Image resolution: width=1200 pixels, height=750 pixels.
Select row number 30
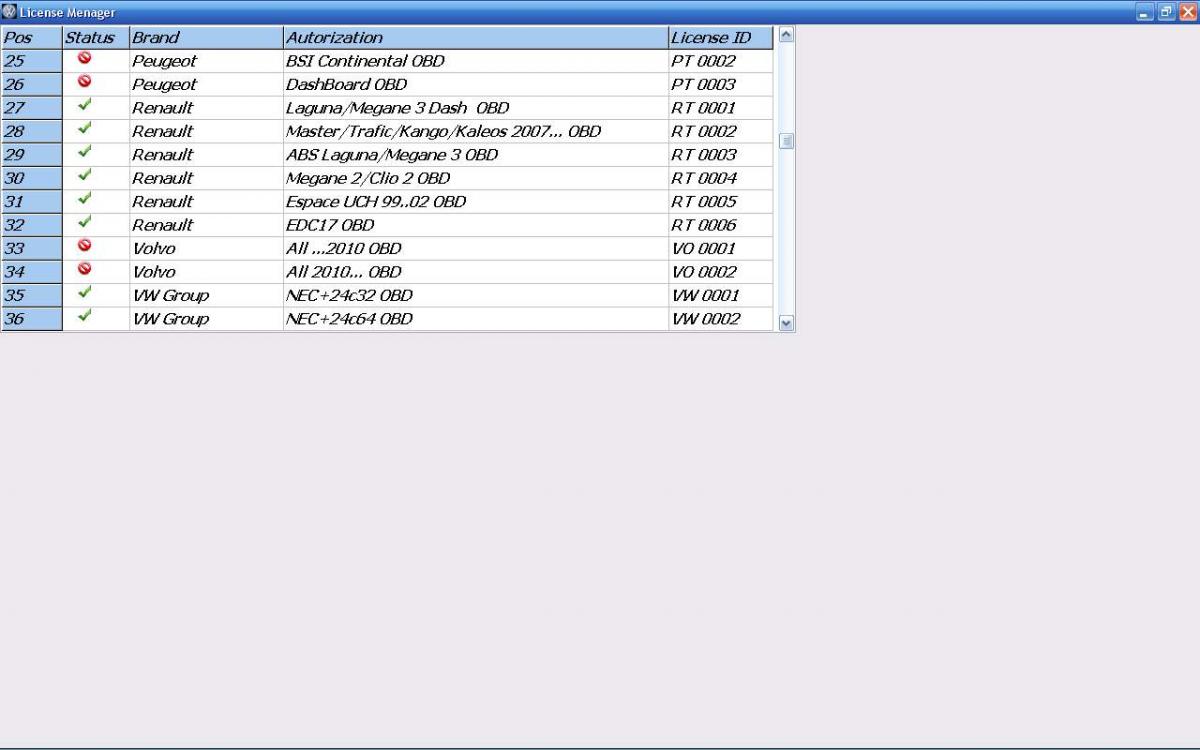coord(32,178)
